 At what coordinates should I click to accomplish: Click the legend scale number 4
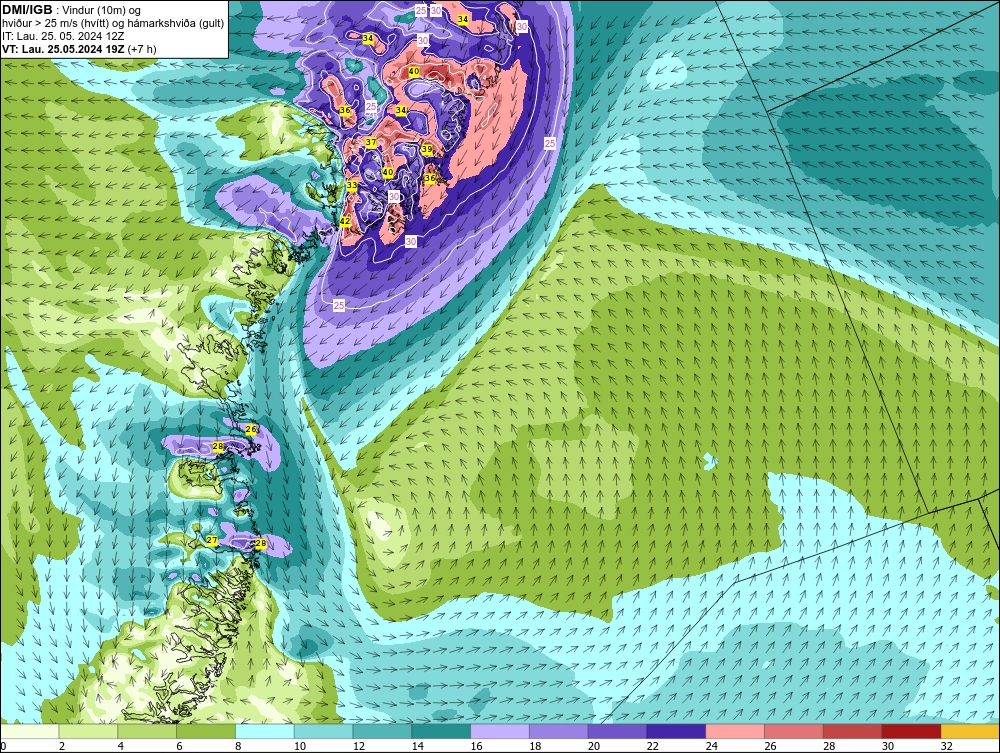121,746
